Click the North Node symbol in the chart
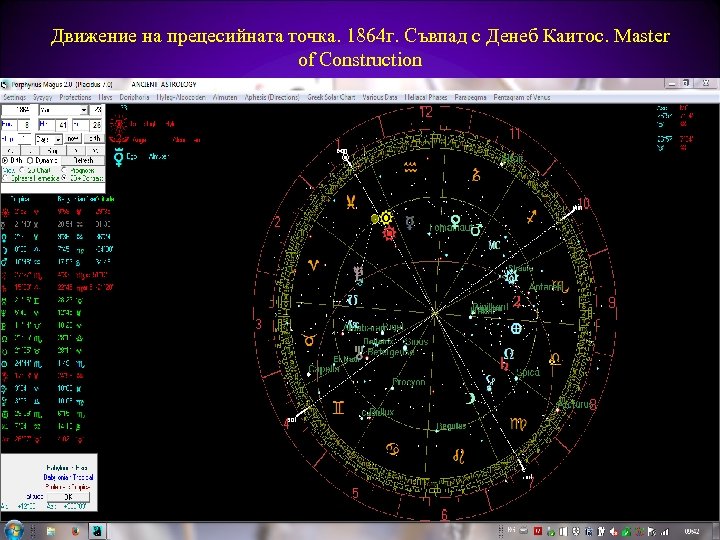Viewport: 720px width, 540px height. (509, 354)
